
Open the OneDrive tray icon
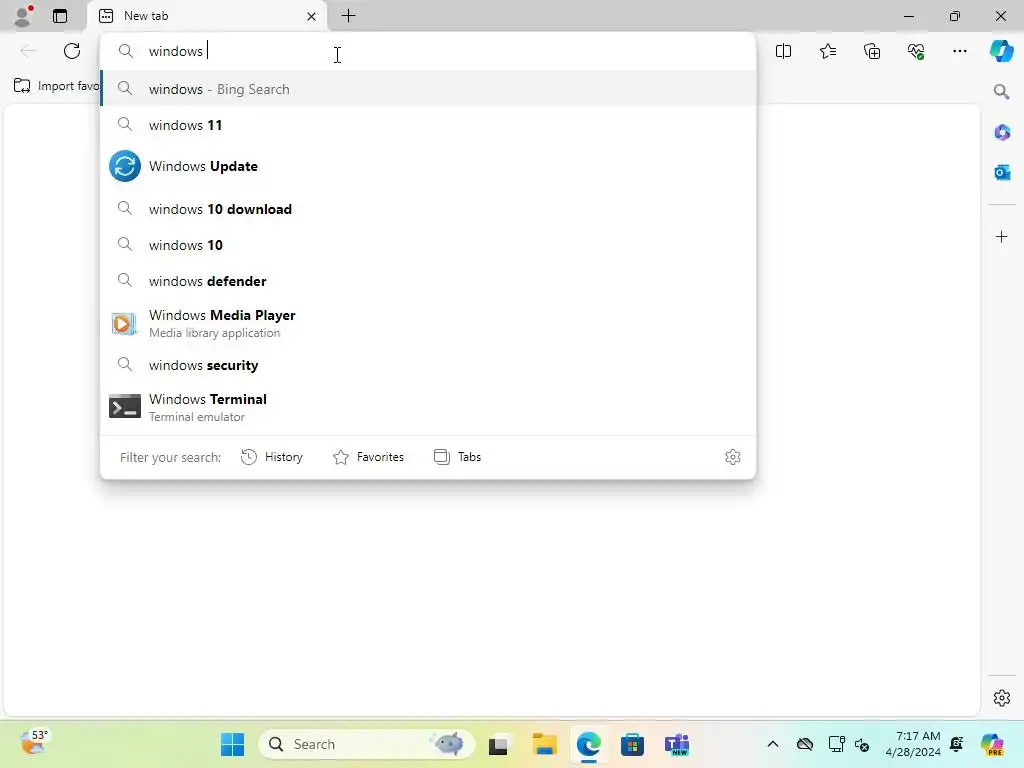click(x=805, y=744)
